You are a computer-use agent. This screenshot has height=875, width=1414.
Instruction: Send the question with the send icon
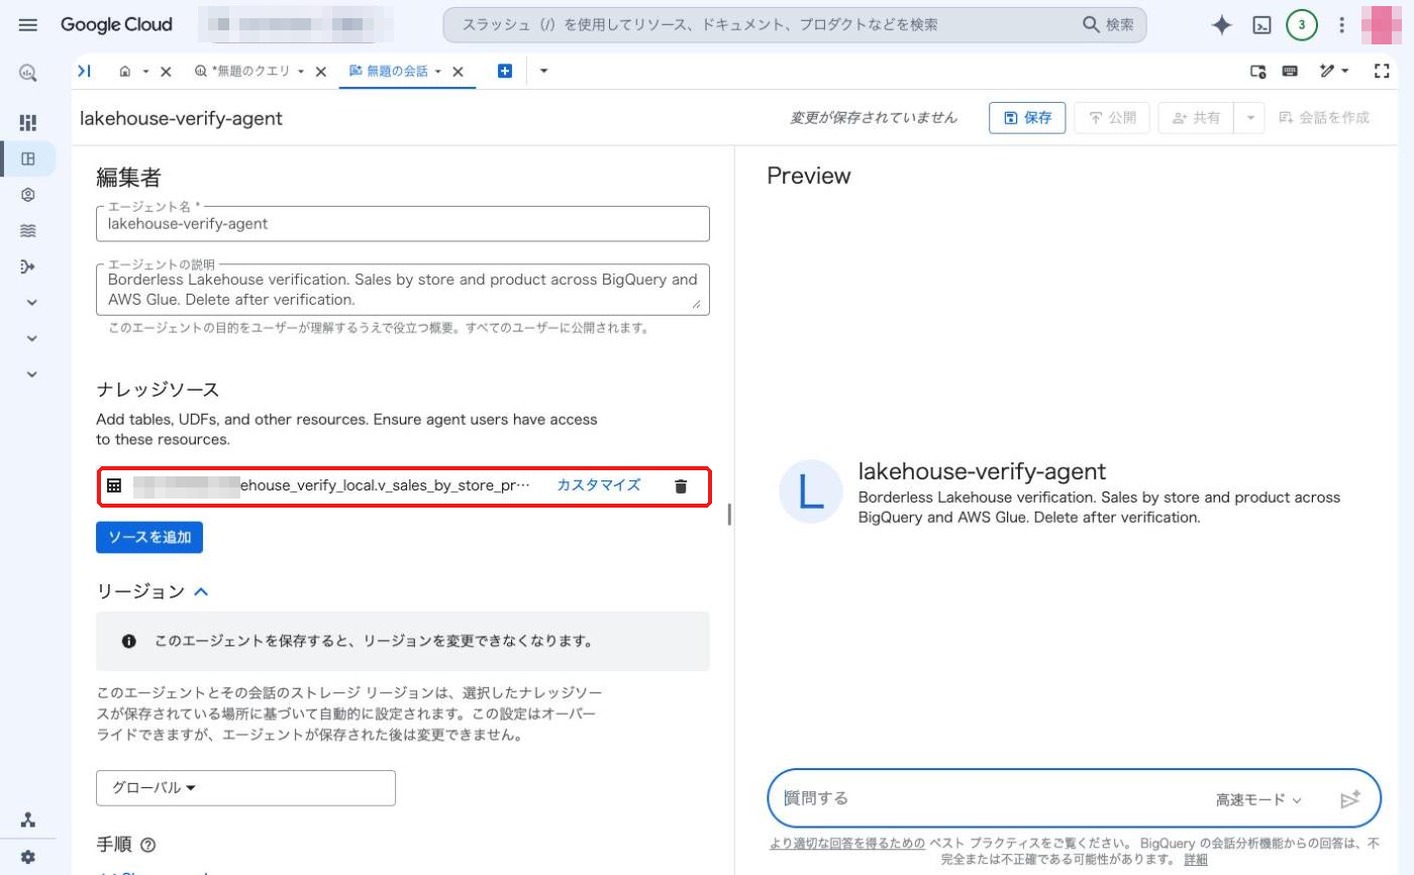point(1350,799)
